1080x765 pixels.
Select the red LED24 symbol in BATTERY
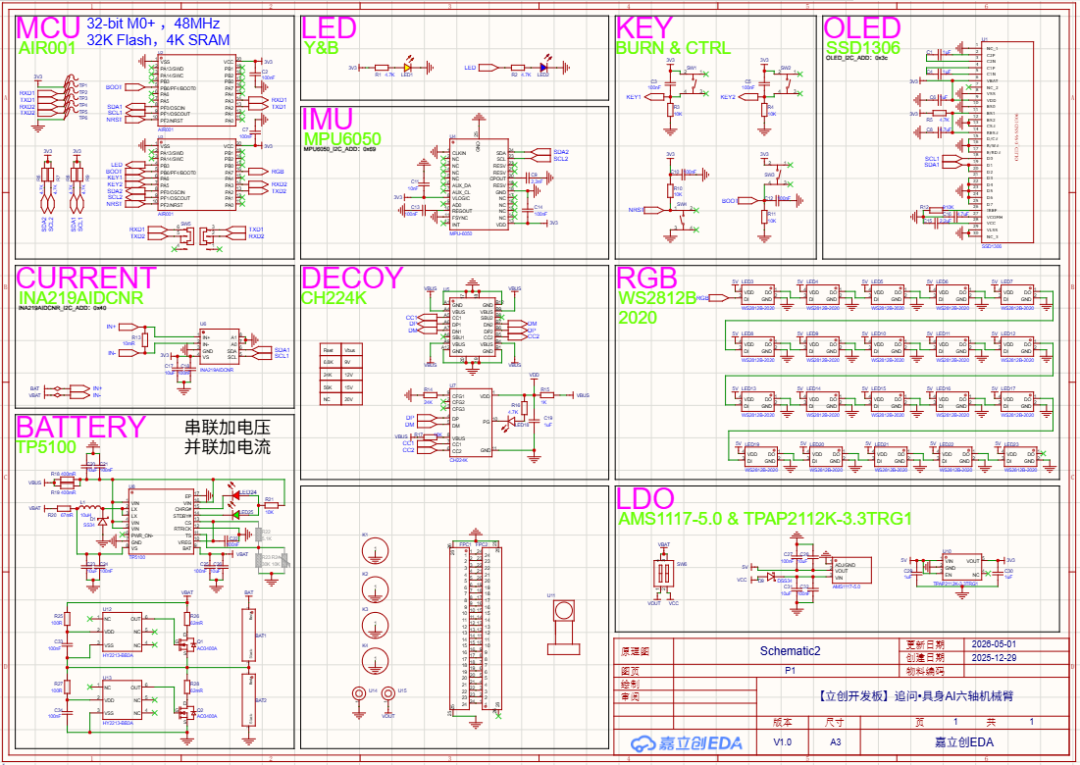(x=234, y=494)
